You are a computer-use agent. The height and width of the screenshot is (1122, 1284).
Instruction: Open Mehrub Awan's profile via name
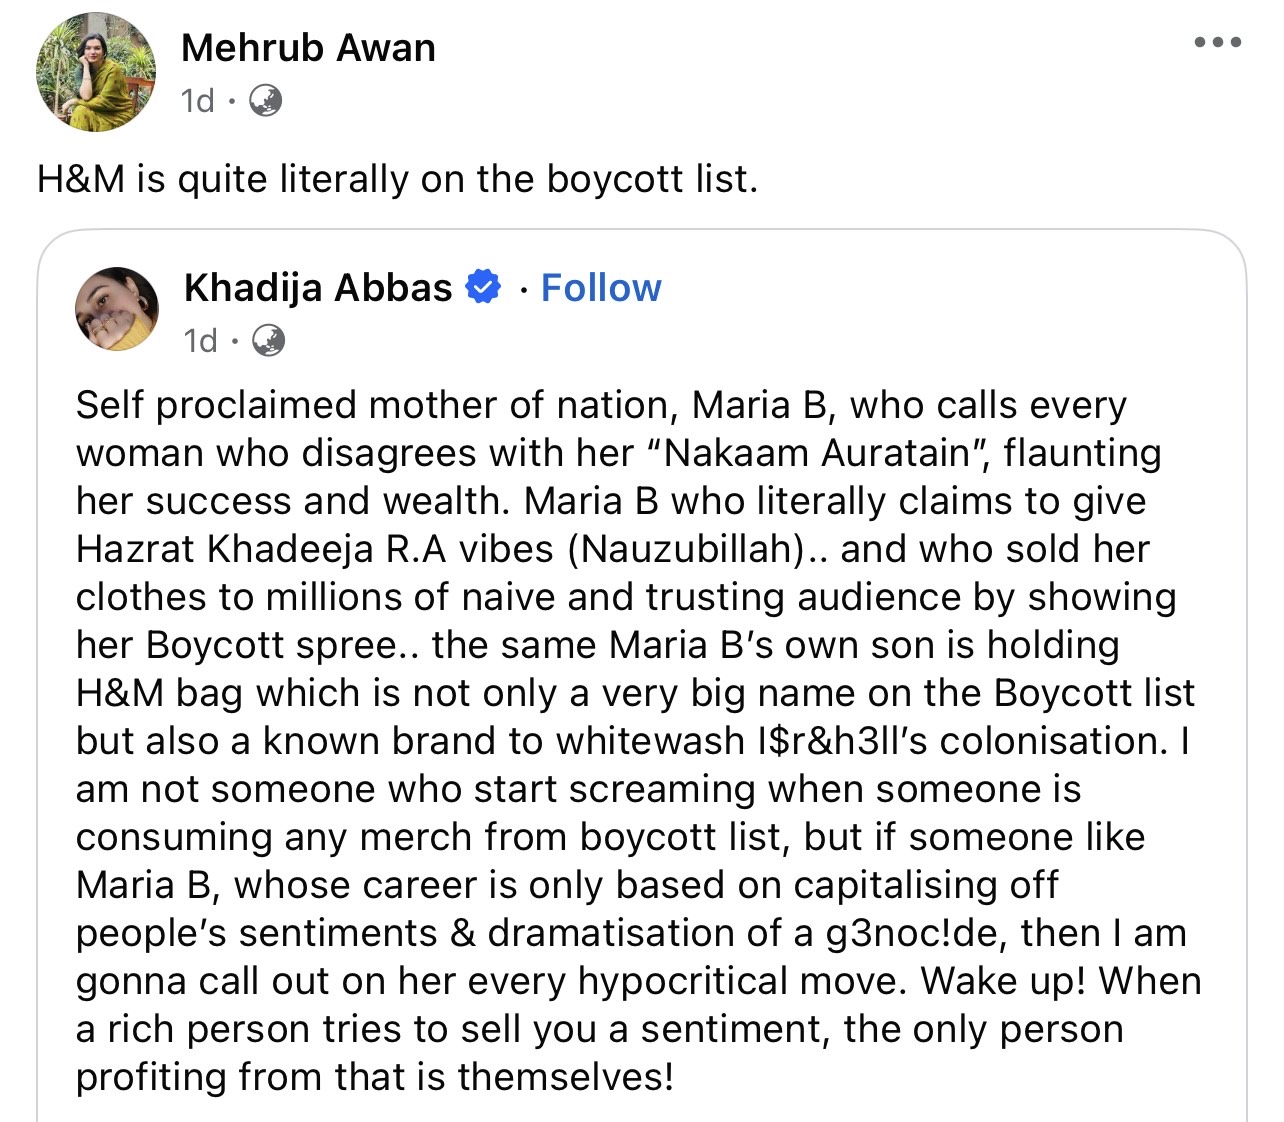click(308, 48)
